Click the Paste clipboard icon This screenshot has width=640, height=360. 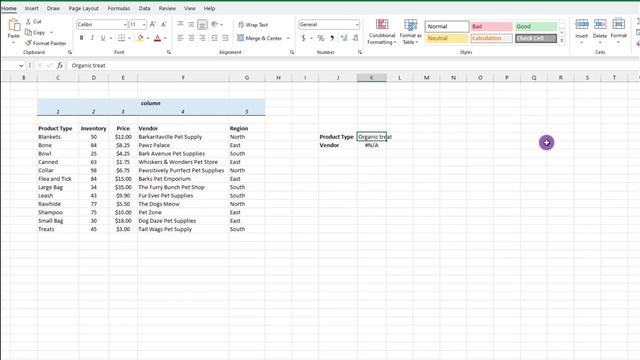coord(14,26)
